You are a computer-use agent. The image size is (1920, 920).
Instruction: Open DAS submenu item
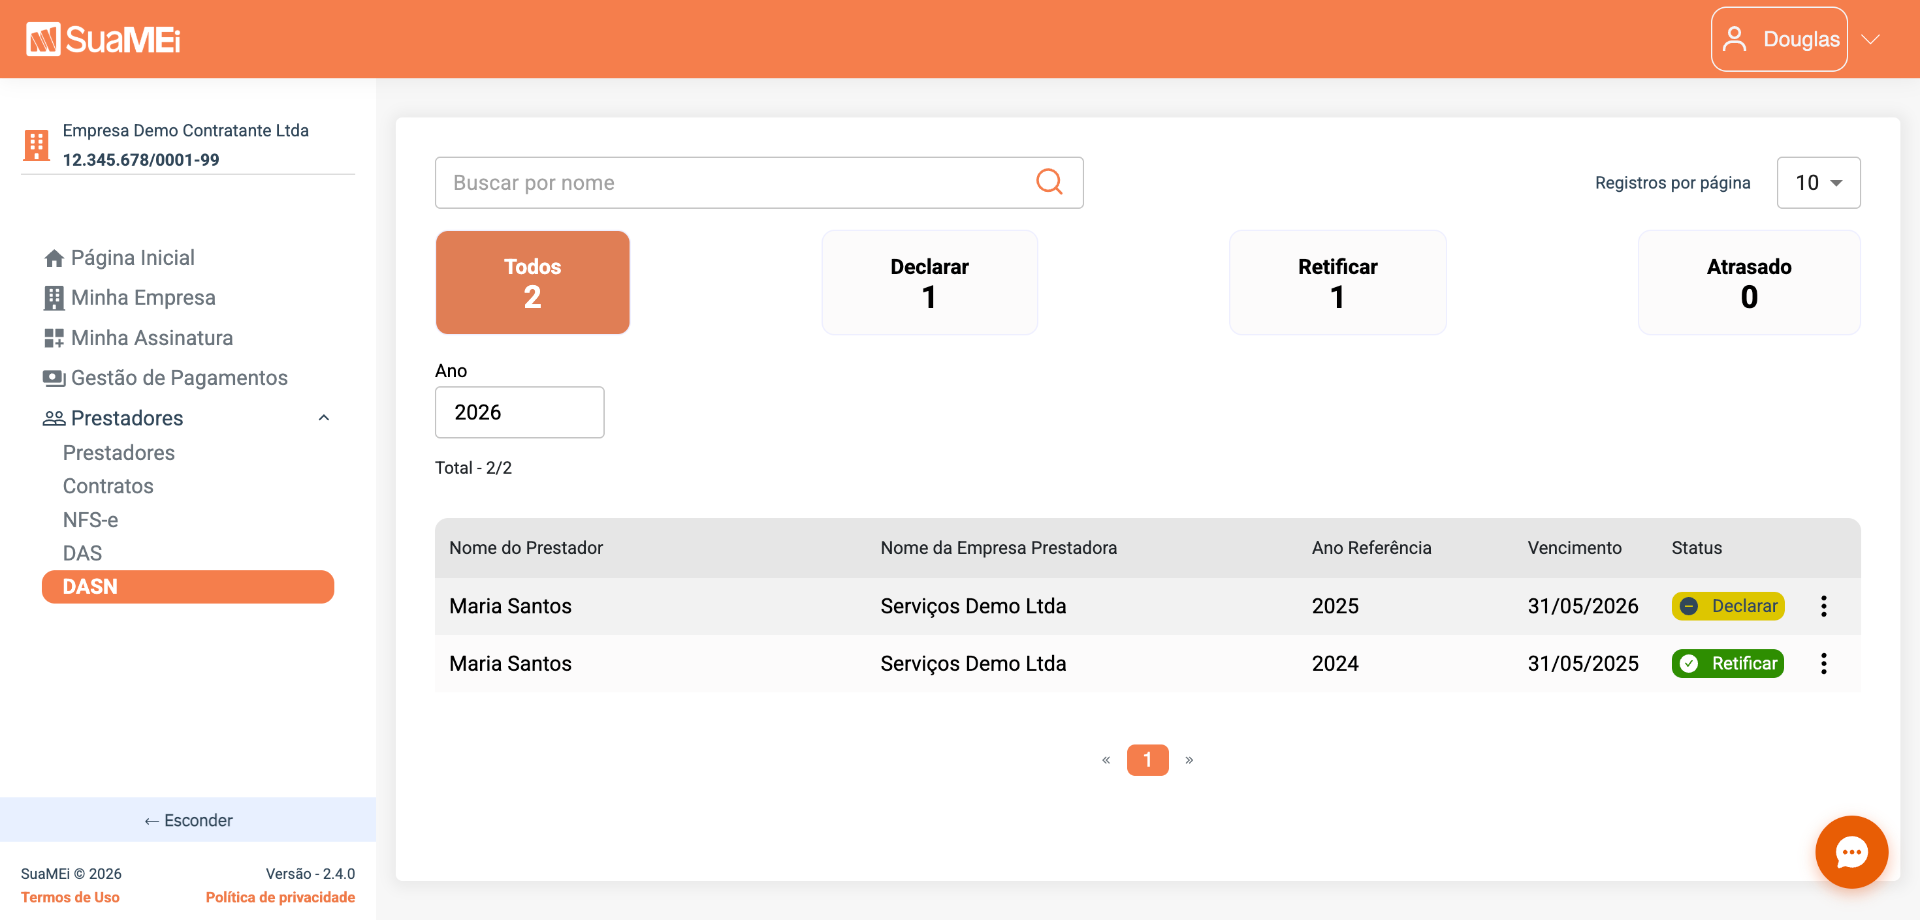click(x=82, y=553)
